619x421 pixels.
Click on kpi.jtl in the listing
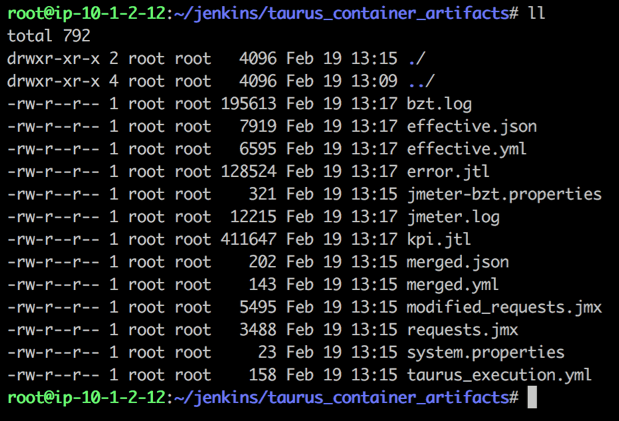(x=439, y=240)
